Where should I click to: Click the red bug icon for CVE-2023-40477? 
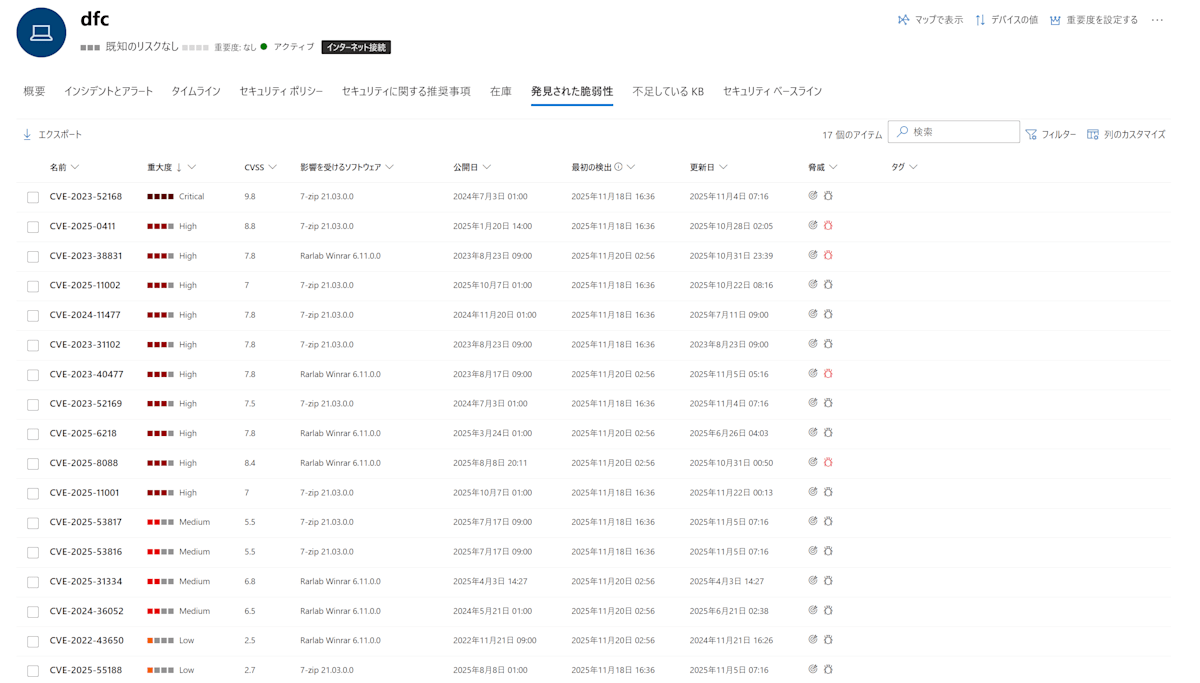click(828, 374)
